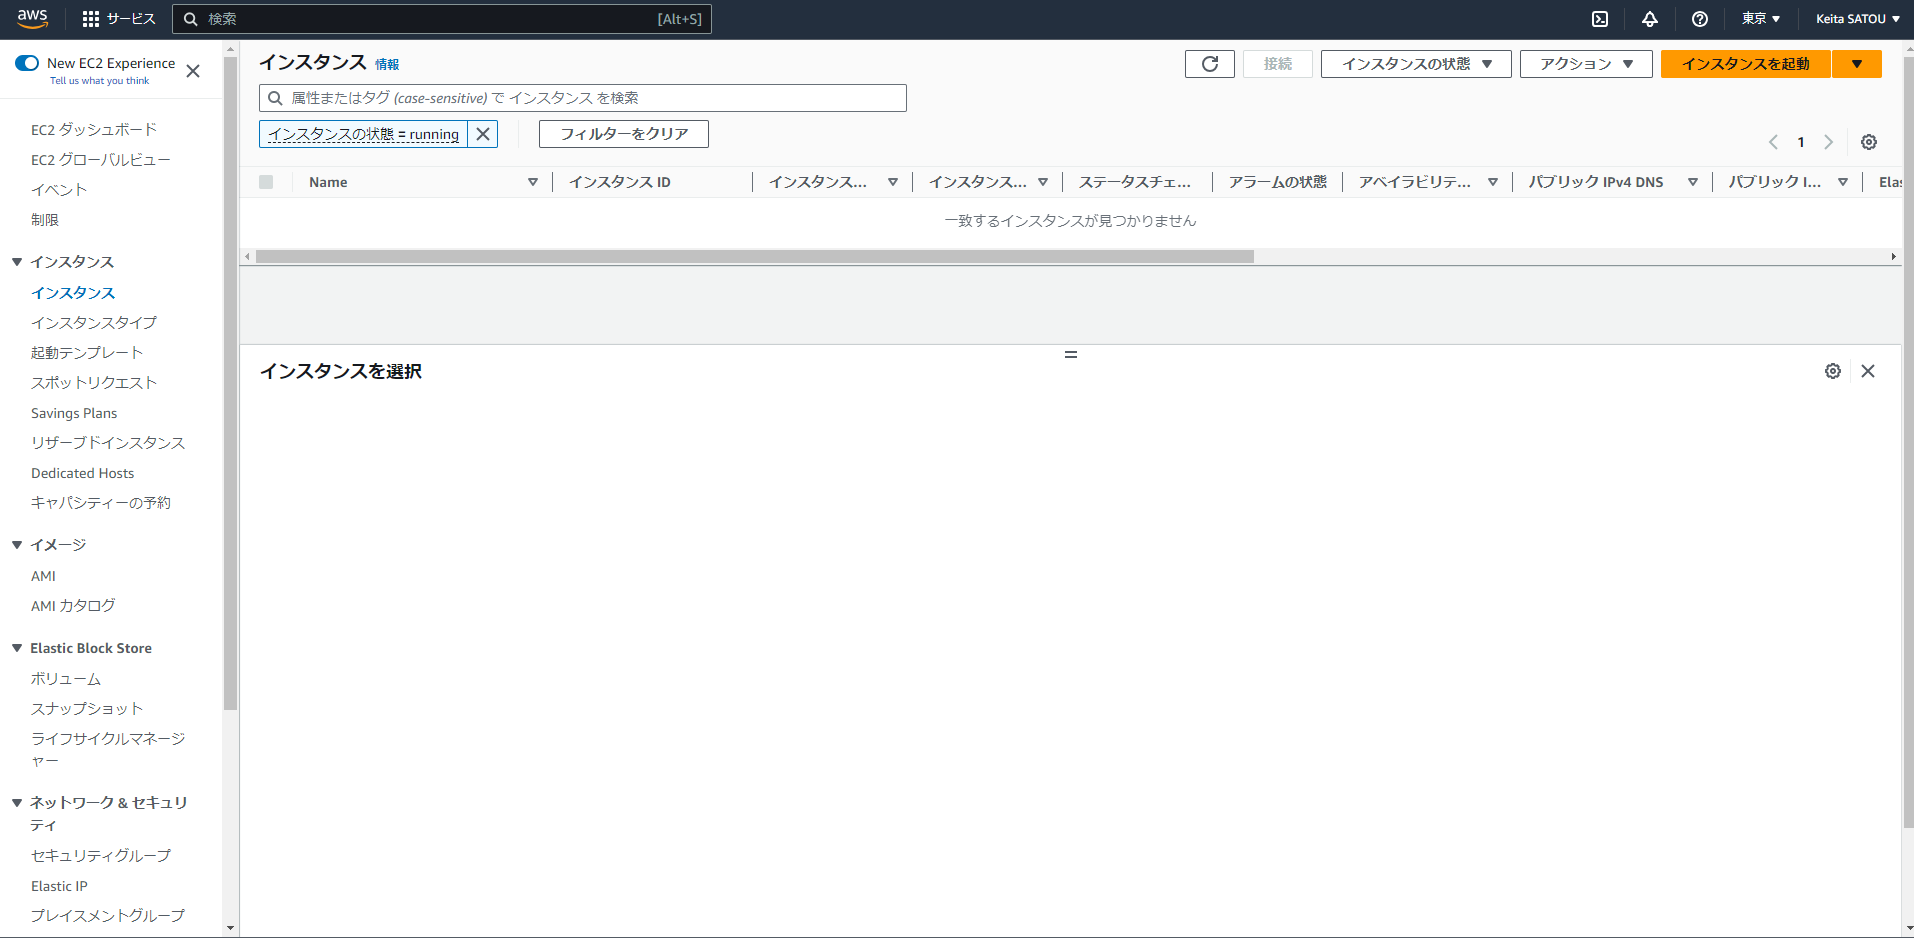Open the インスタンスの状態 dropdown
This screenshot has height=938, width=1914.
pyautogui.click(x=1416, y=64)
